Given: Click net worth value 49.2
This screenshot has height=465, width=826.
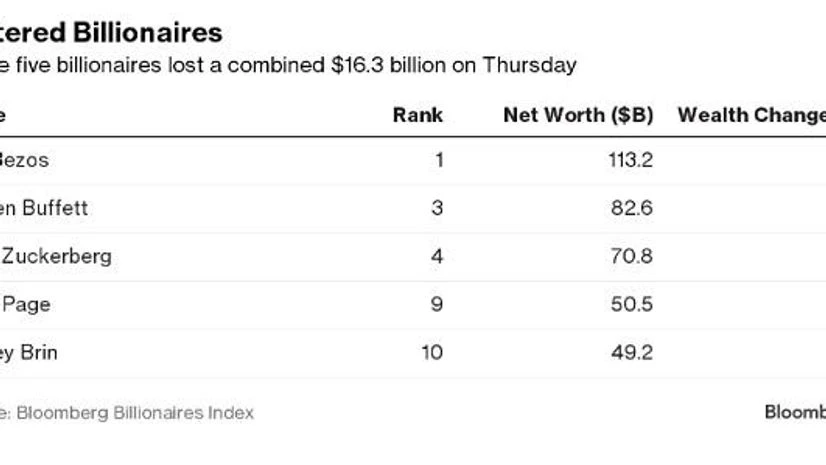Looking at the screenshot, I should coord(632,352).
